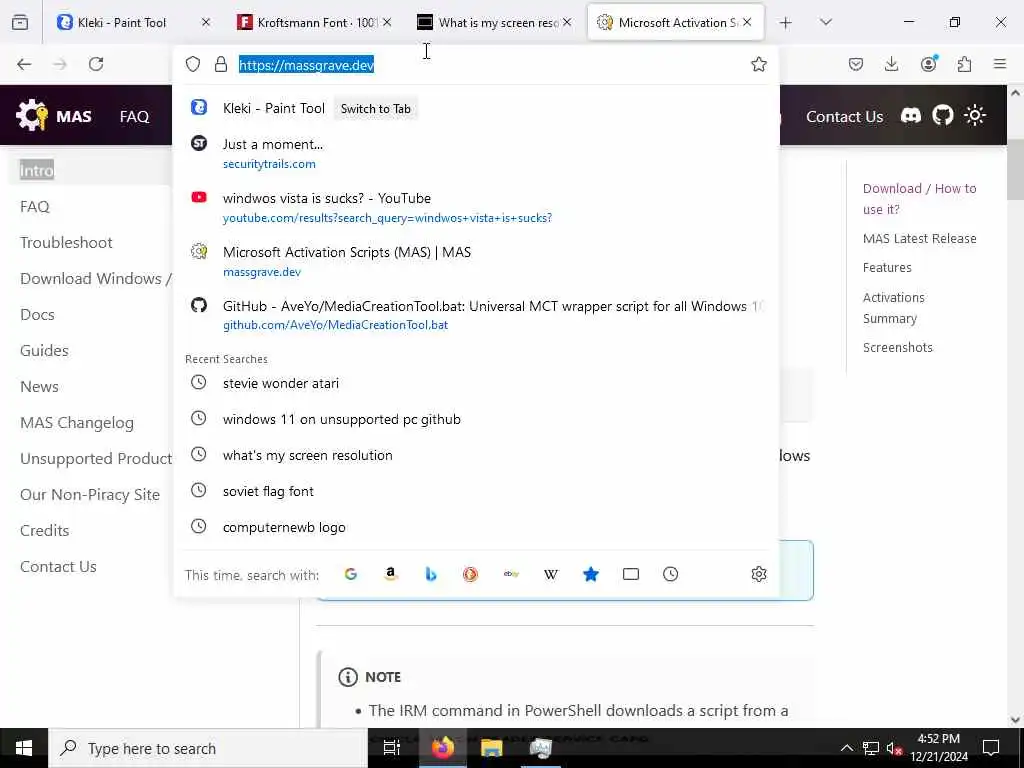This screenshot has height=768, width=1024.
Task: Jump to Features section
Action: (x=886, y=267)
